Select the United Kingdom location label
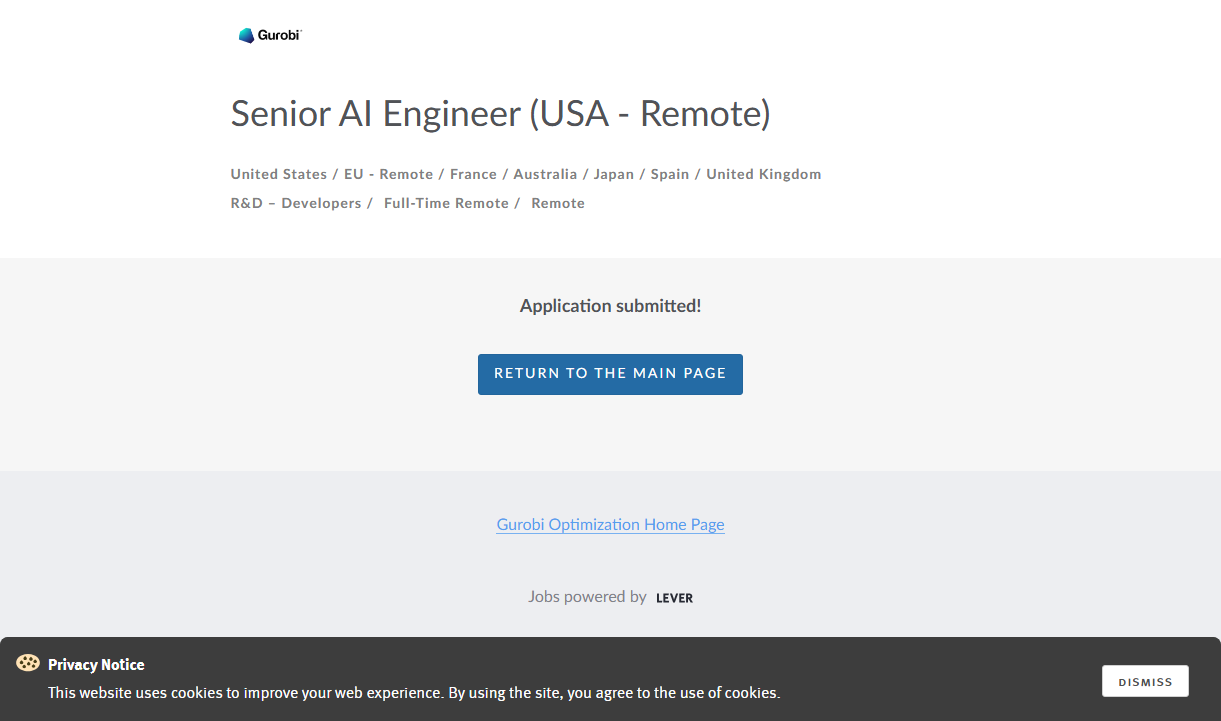 point(764,174)
